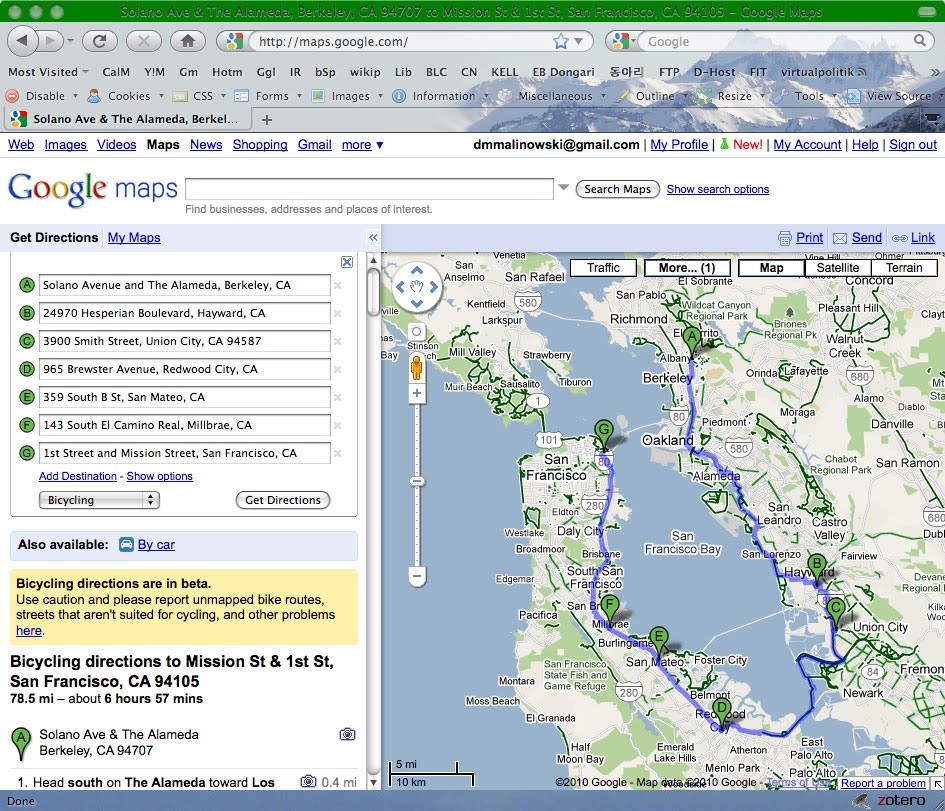This screenshot has height=811, width=945.
Task: Click the beta warning here link
Action: (x=29, y=630)
